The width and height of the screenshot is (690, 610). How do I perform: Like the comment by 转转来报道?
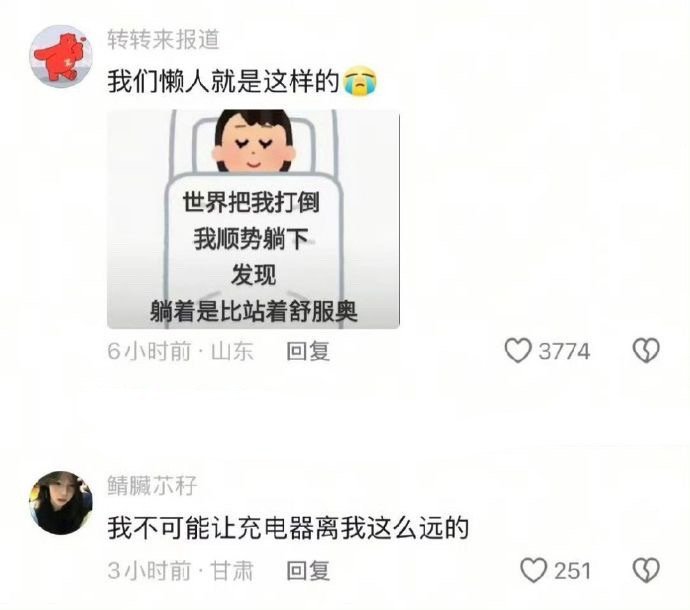pos(518,351)
